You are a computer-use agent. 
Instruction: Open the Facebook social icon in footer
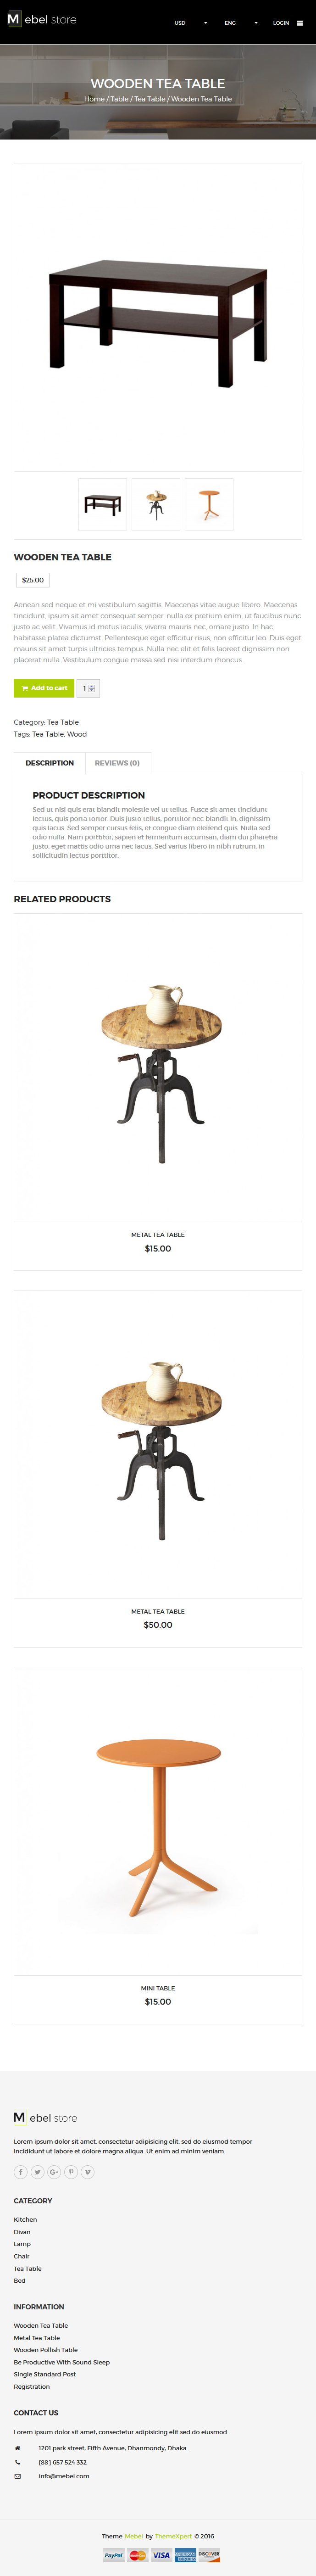(21, 2171)
